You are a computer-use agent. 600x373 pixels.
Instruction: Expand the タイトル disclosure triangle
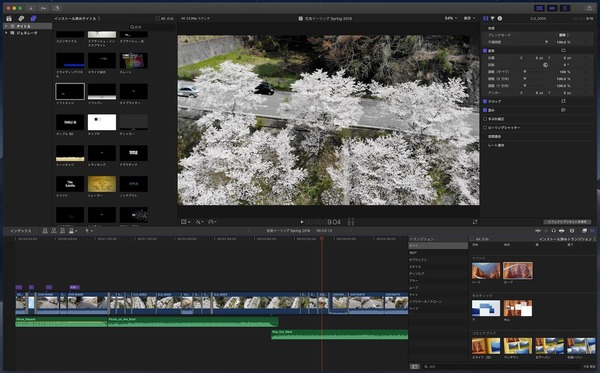pyautogui.click(x=6, y=26)
